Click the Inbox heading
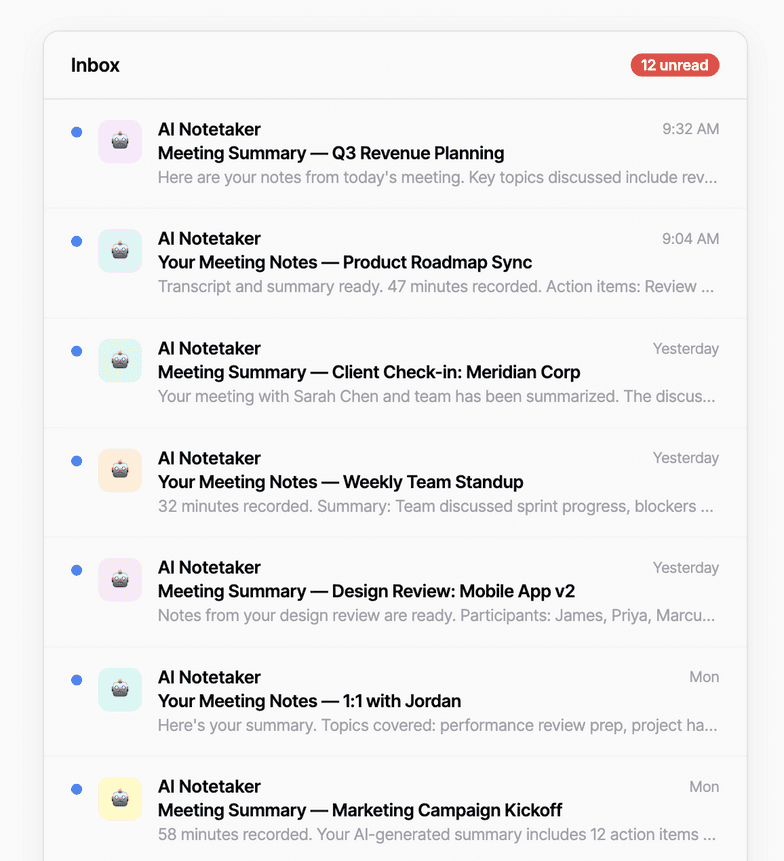The image size is (784, 861). [x=95, y=65]
